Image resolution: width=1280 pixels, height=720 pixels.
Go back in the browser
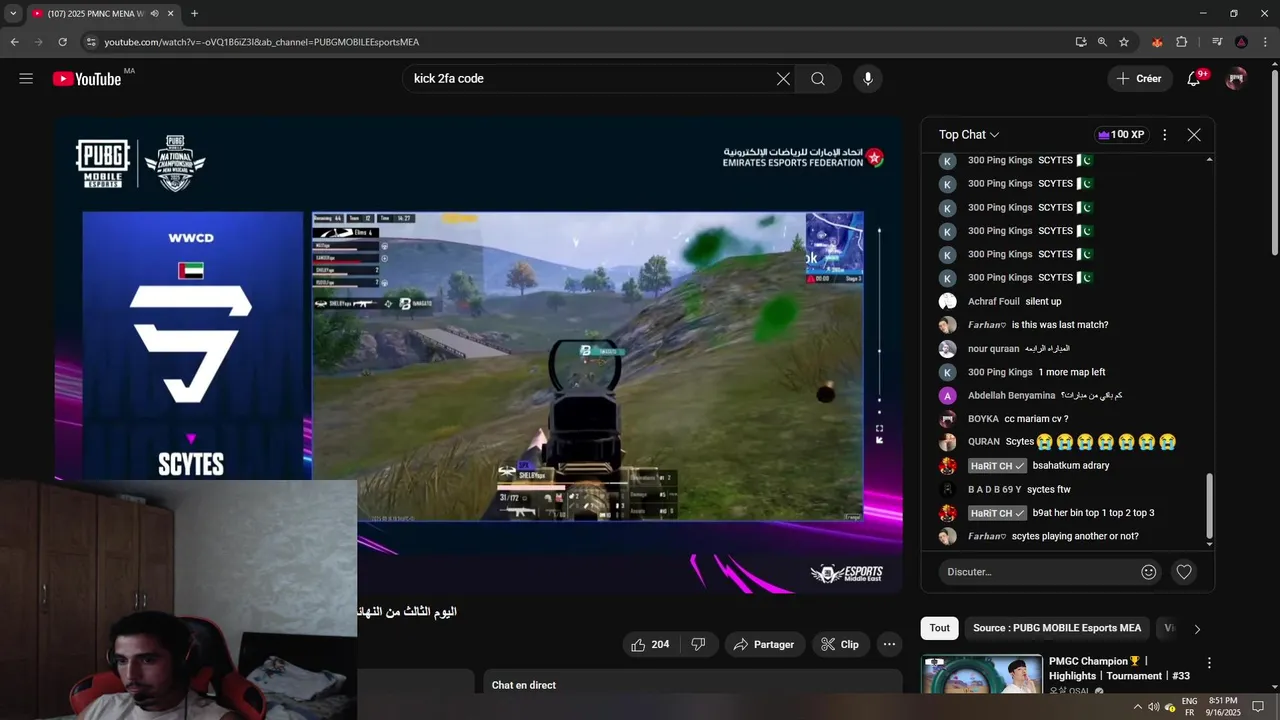15,42
